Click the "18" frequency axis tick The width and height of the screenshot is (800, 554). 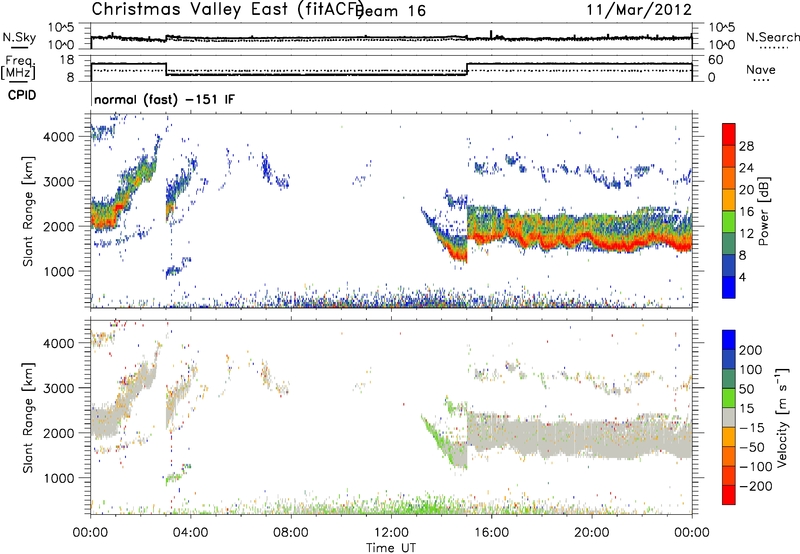(x=67, y=60)
